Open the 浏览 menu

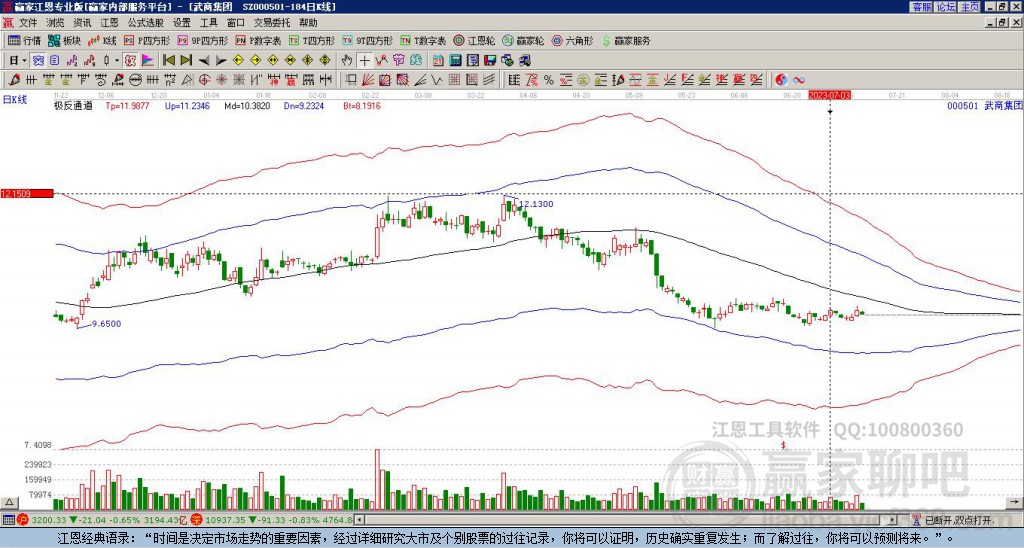pyautogui.click(x=56, y=23)
